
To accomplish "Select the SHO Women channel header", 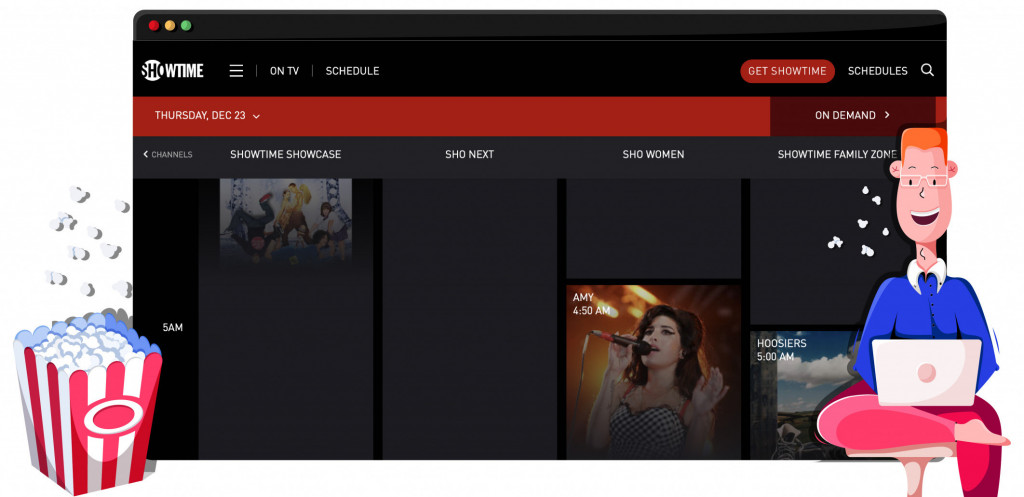I will (653, 155).
